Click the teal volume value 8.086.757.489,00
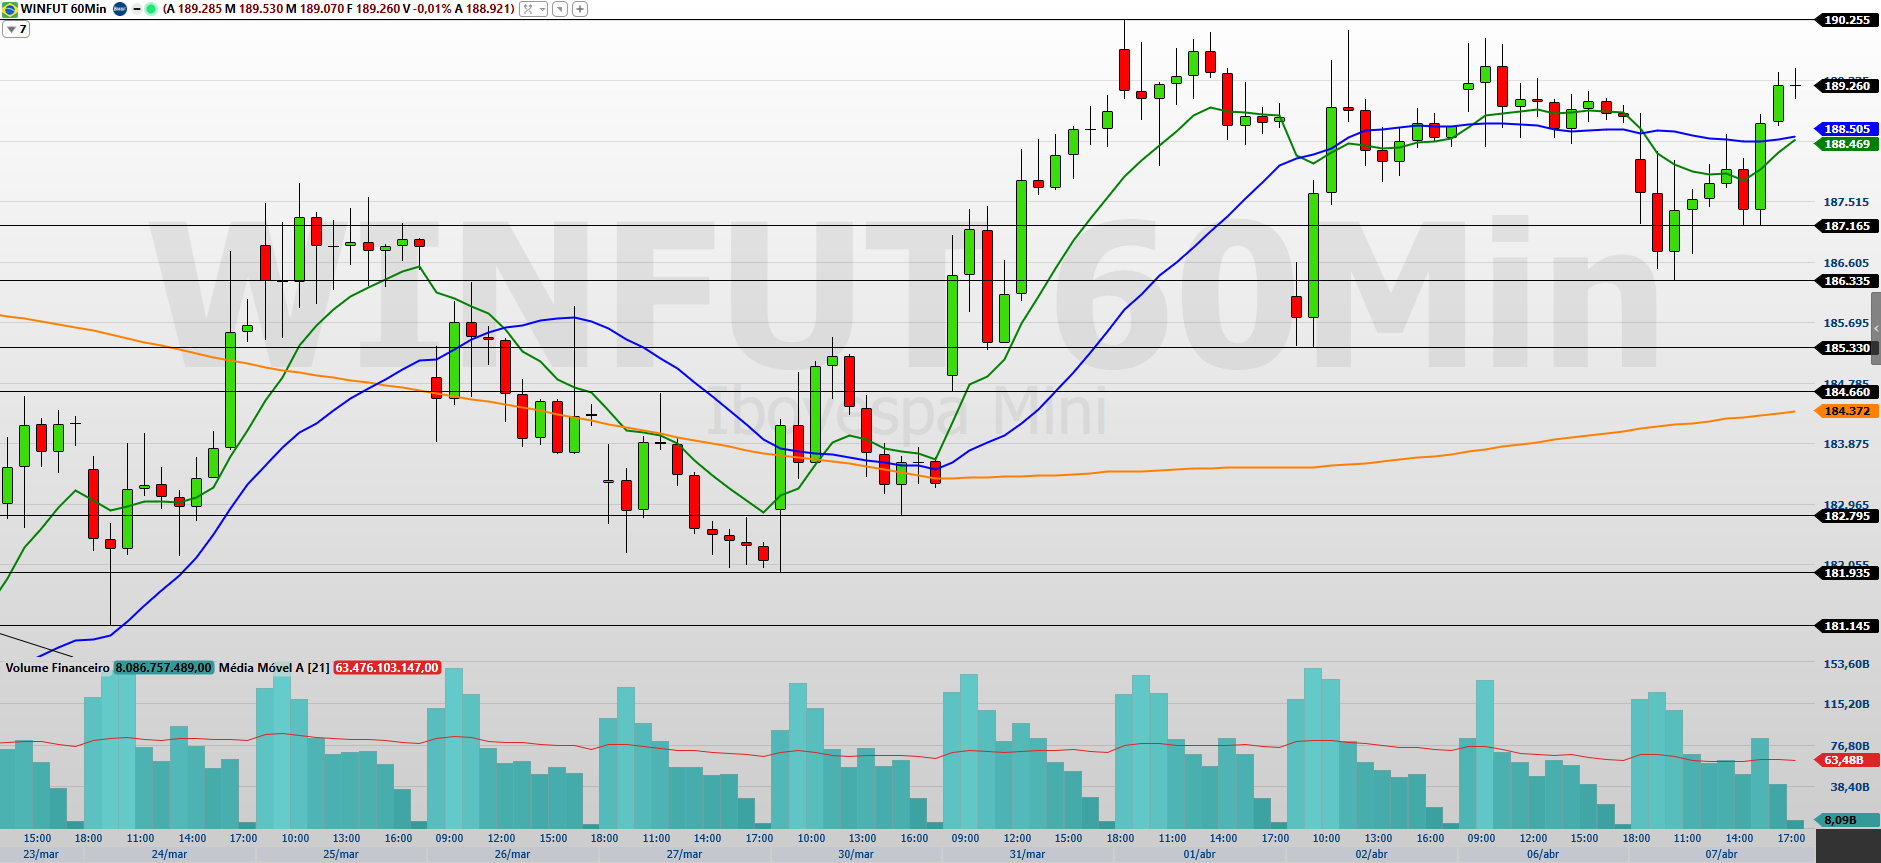This screenshot has height=863, width=1881. (163, 667)
